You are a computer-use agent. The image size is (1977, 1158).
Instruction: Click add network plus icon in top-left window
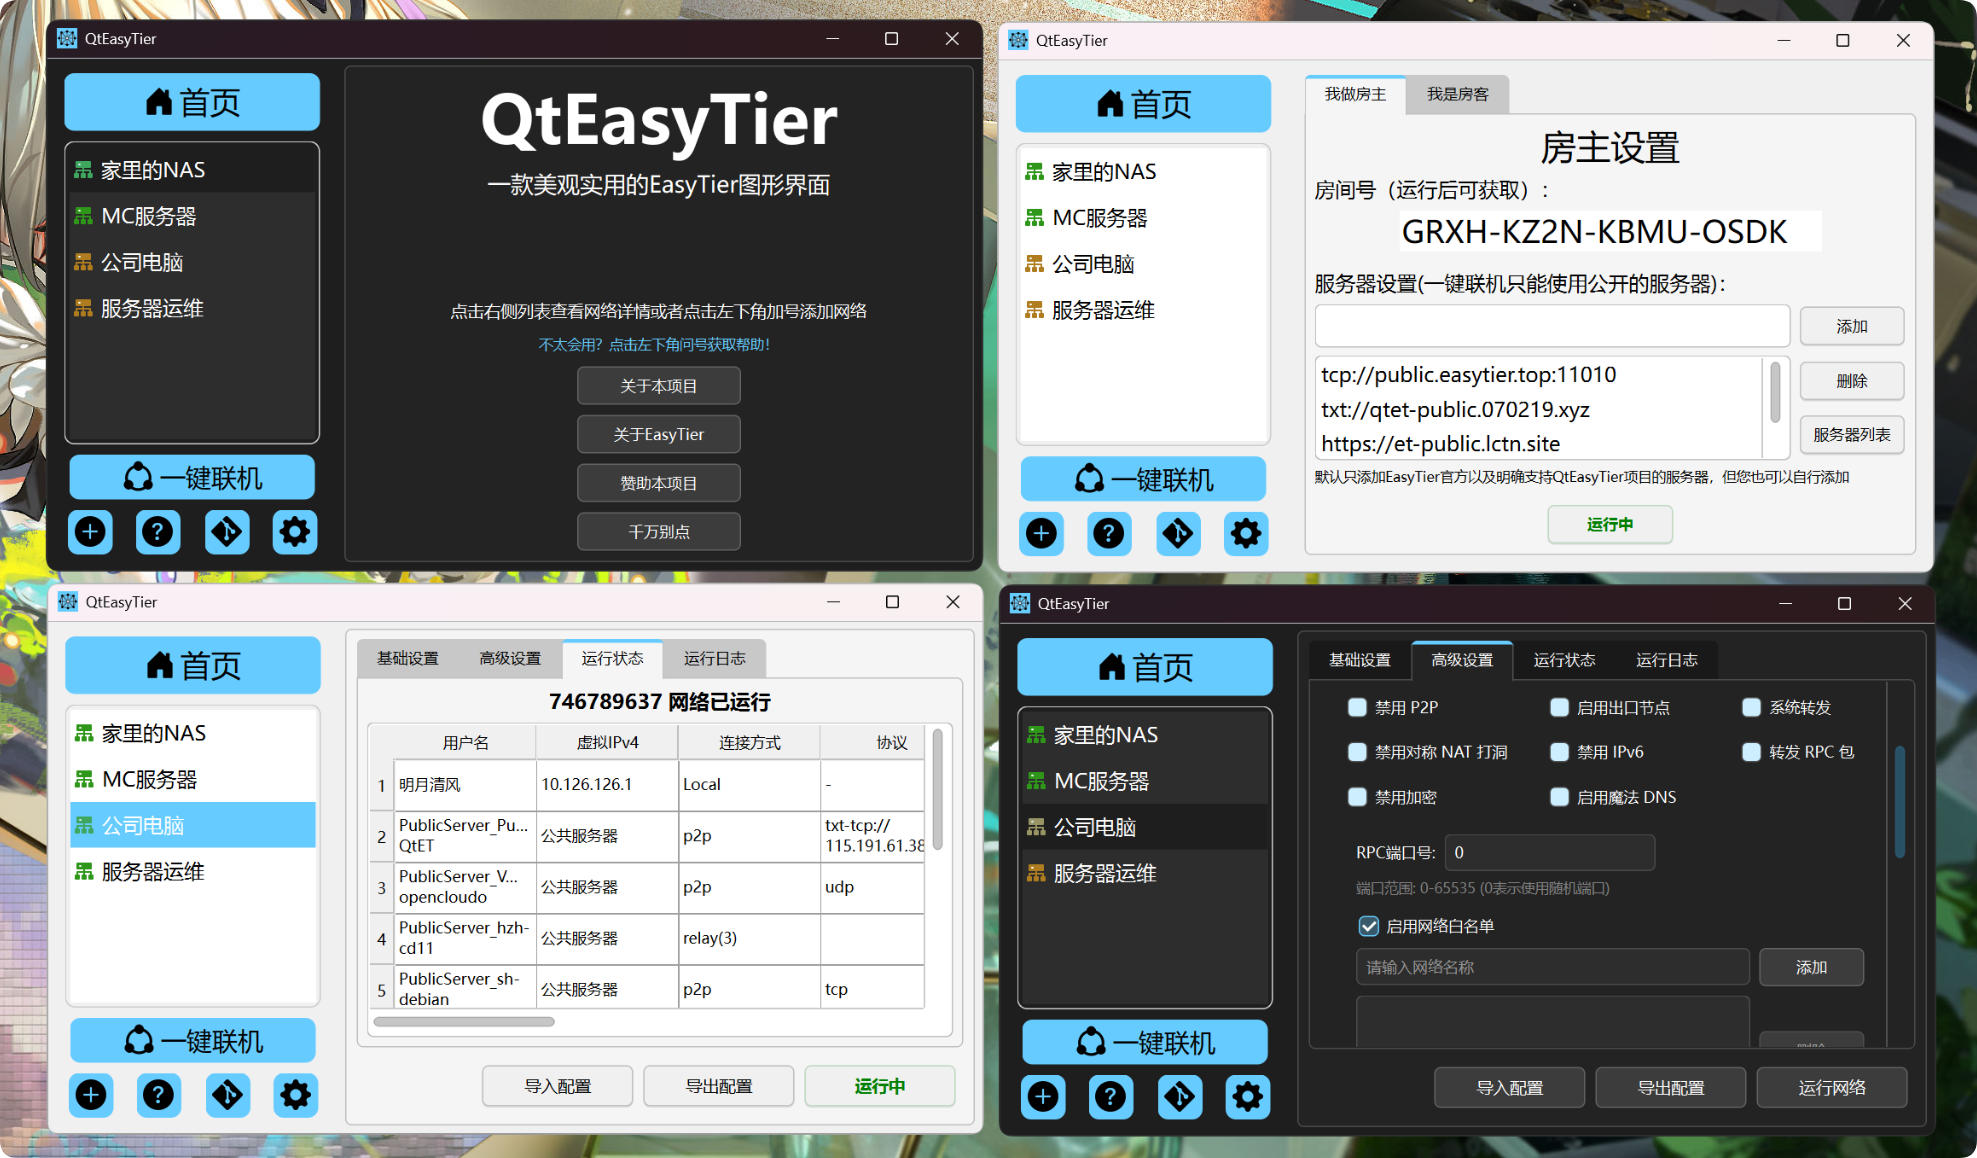pyautogui.click(x=91, y=532)
